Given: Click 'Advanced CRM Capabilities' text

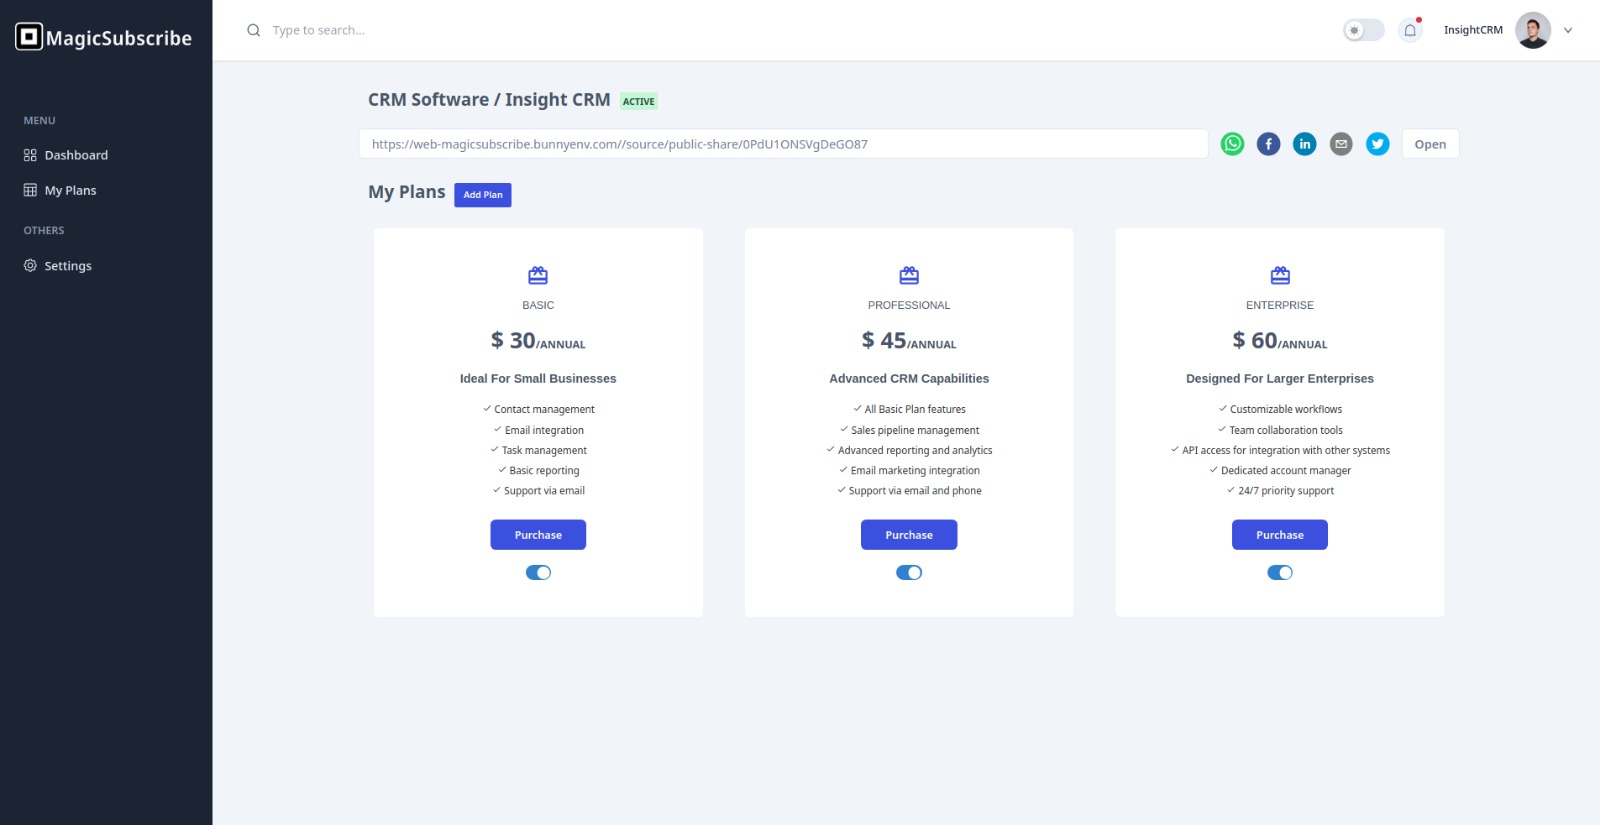Looking at the screenshot, I should [909, 378].
